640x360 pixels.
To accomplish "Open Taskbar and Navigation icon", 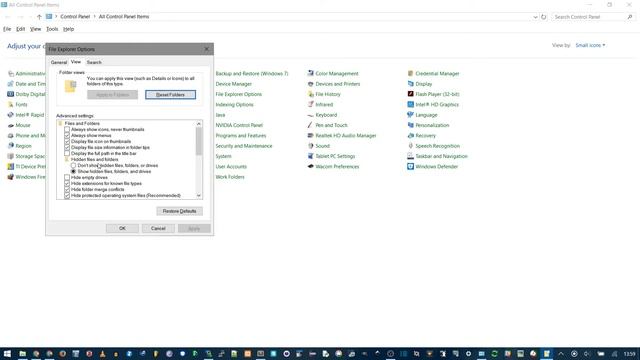I will tap(411, 156).
